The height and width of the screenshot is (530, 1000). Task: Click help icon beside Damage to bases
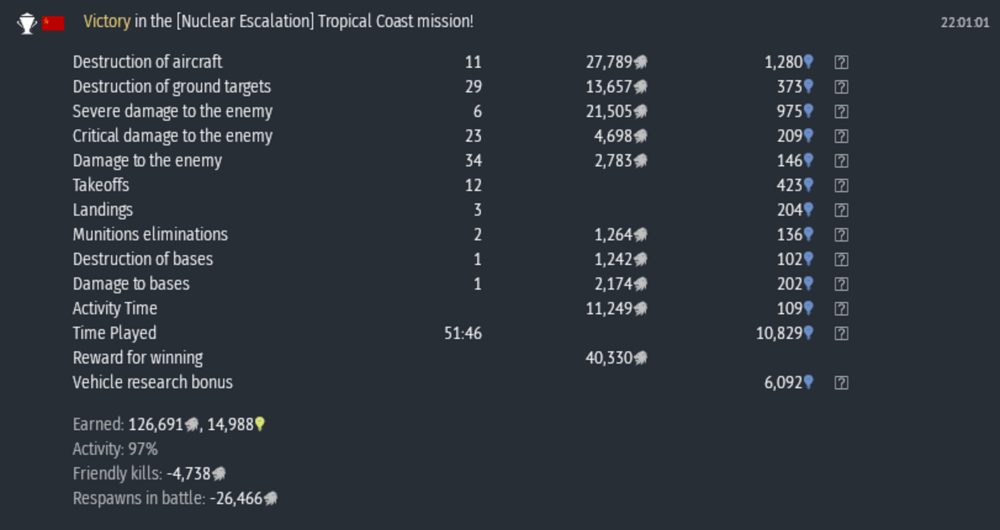coord(841,284)
